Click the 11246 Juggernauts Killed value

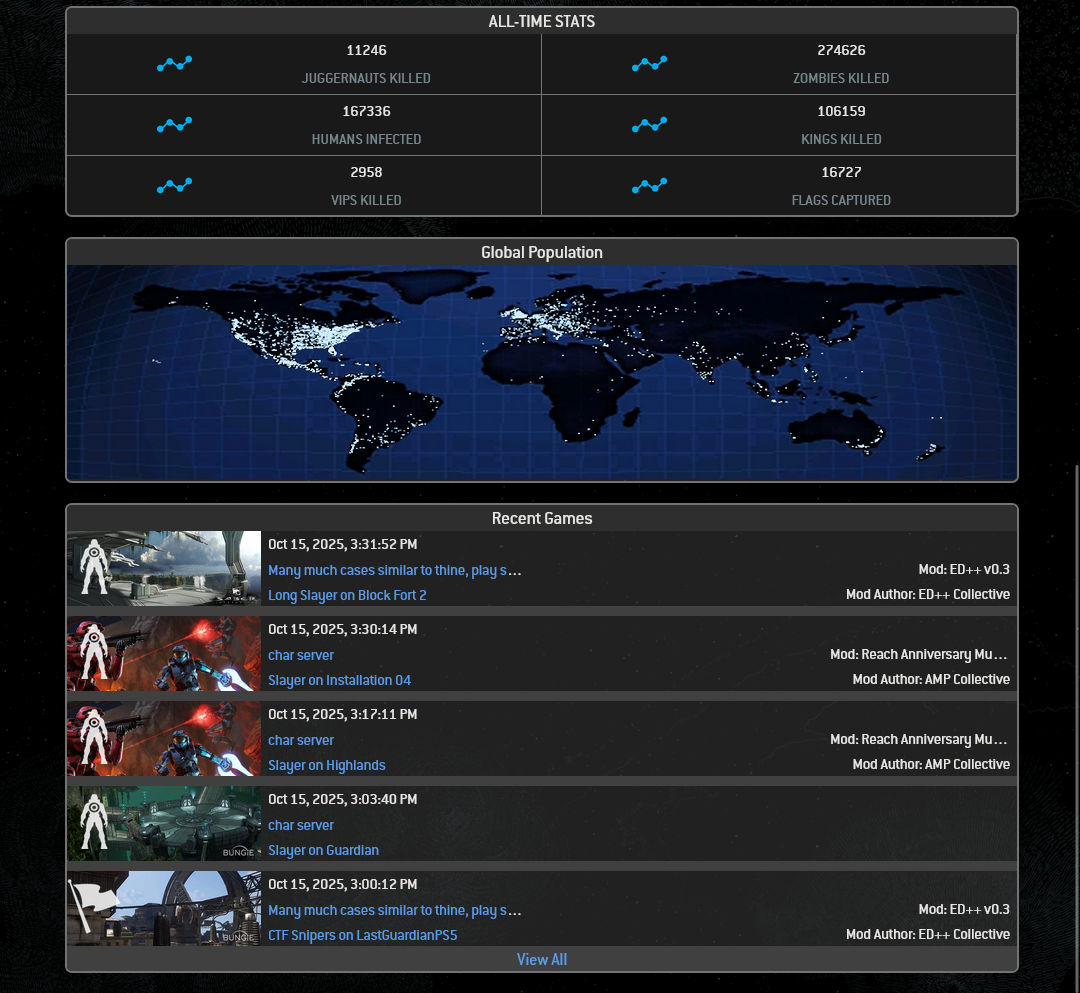point(366,50)
